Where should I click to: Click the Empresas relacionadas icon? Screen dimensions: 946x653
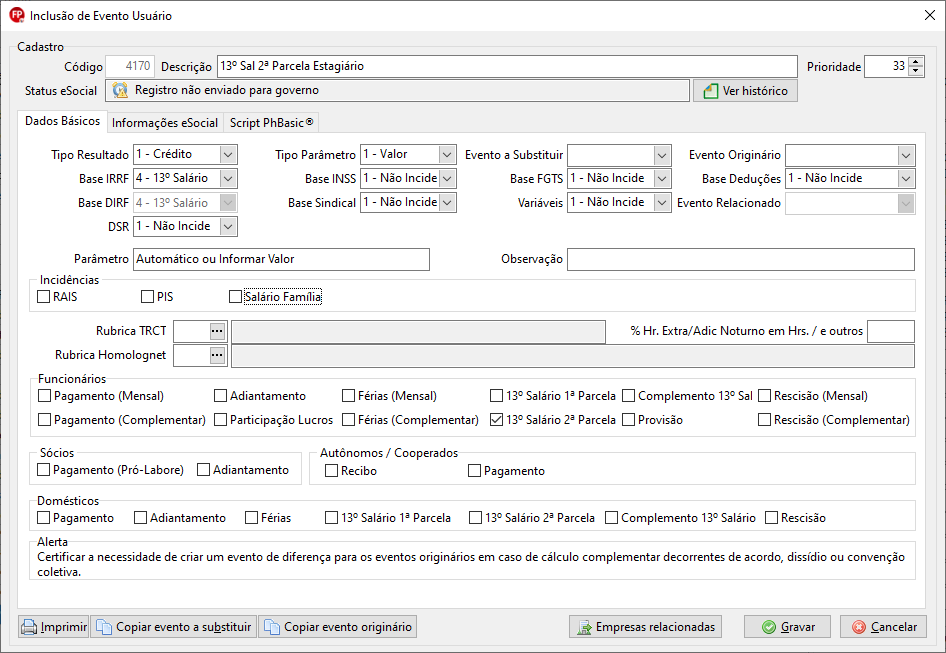[584, 627]
